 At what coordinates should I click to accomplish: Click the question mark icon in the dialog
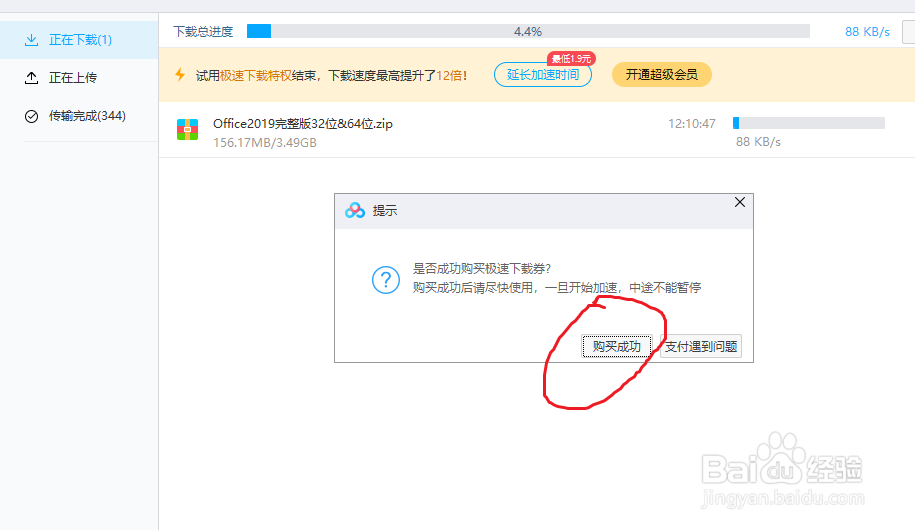[386, 280]
